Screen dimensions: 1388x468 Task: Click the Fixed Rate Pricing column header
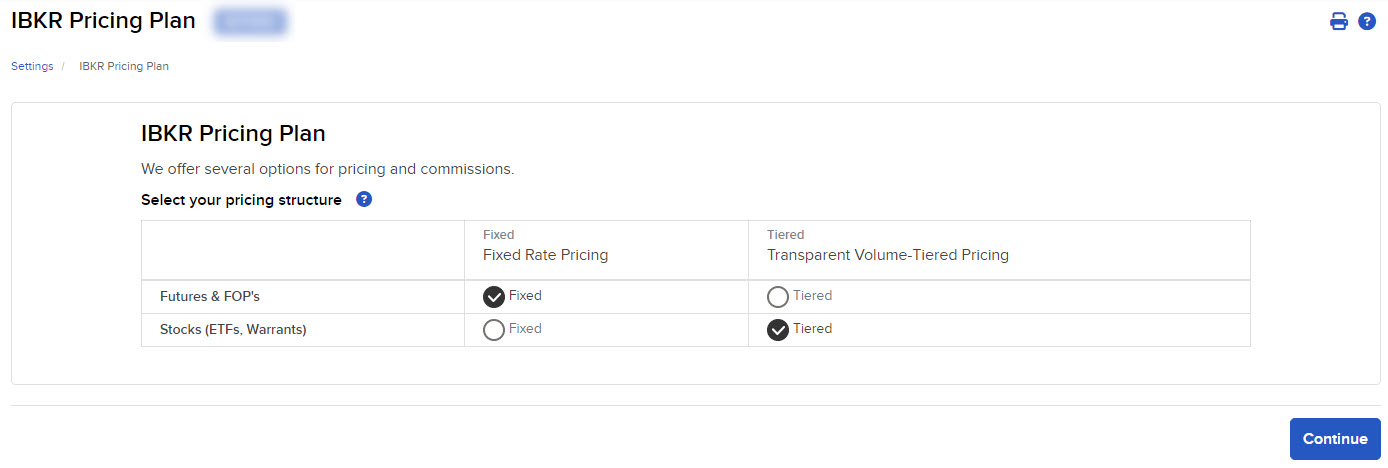(x=545, y=255)
